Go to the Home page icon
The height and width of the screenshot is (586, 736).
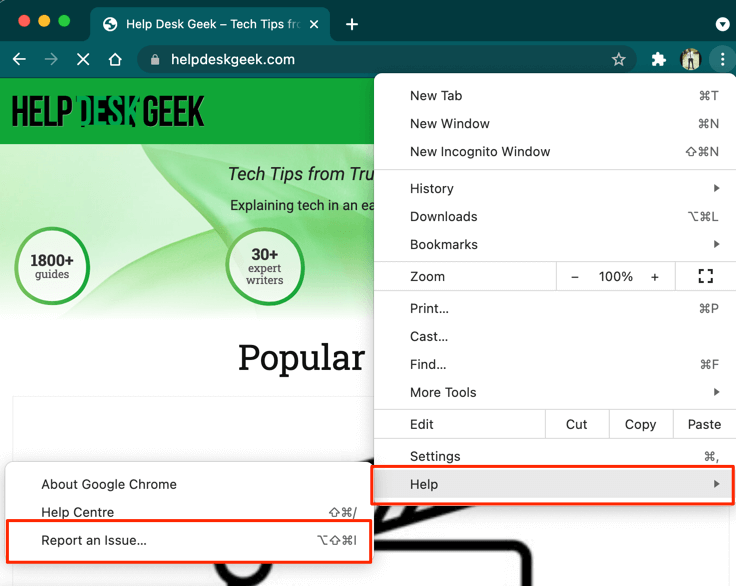[115, 60]
